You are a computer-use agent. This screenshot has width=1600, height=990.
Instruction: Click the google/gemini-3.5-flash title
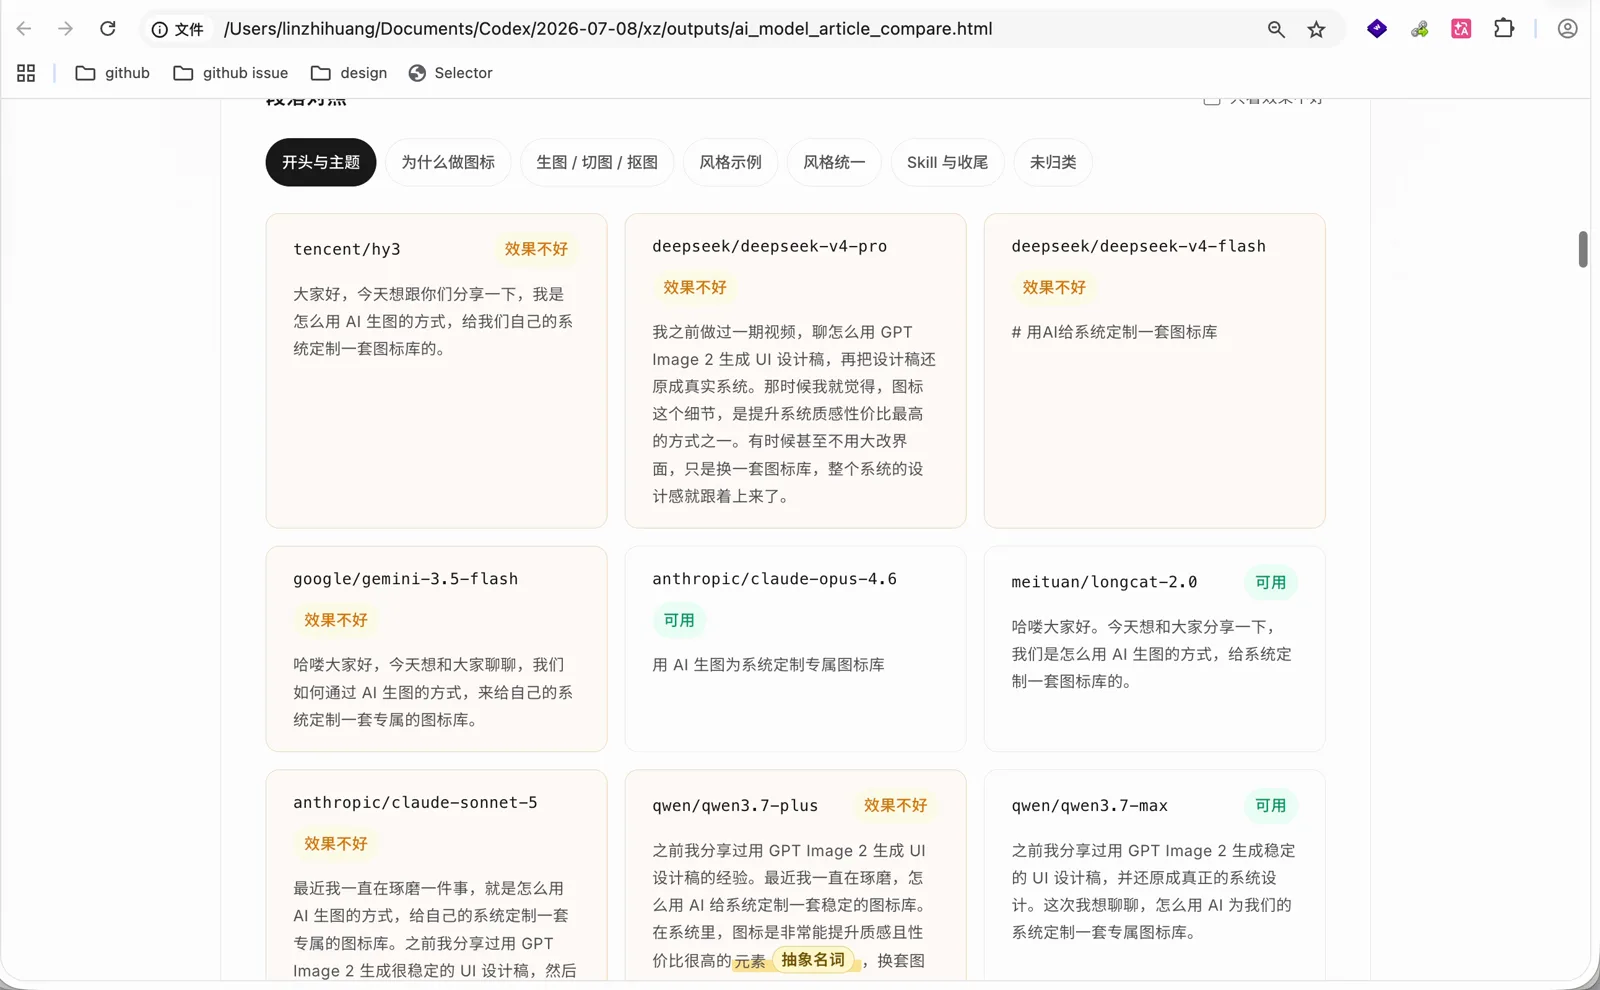click(406, 579)
